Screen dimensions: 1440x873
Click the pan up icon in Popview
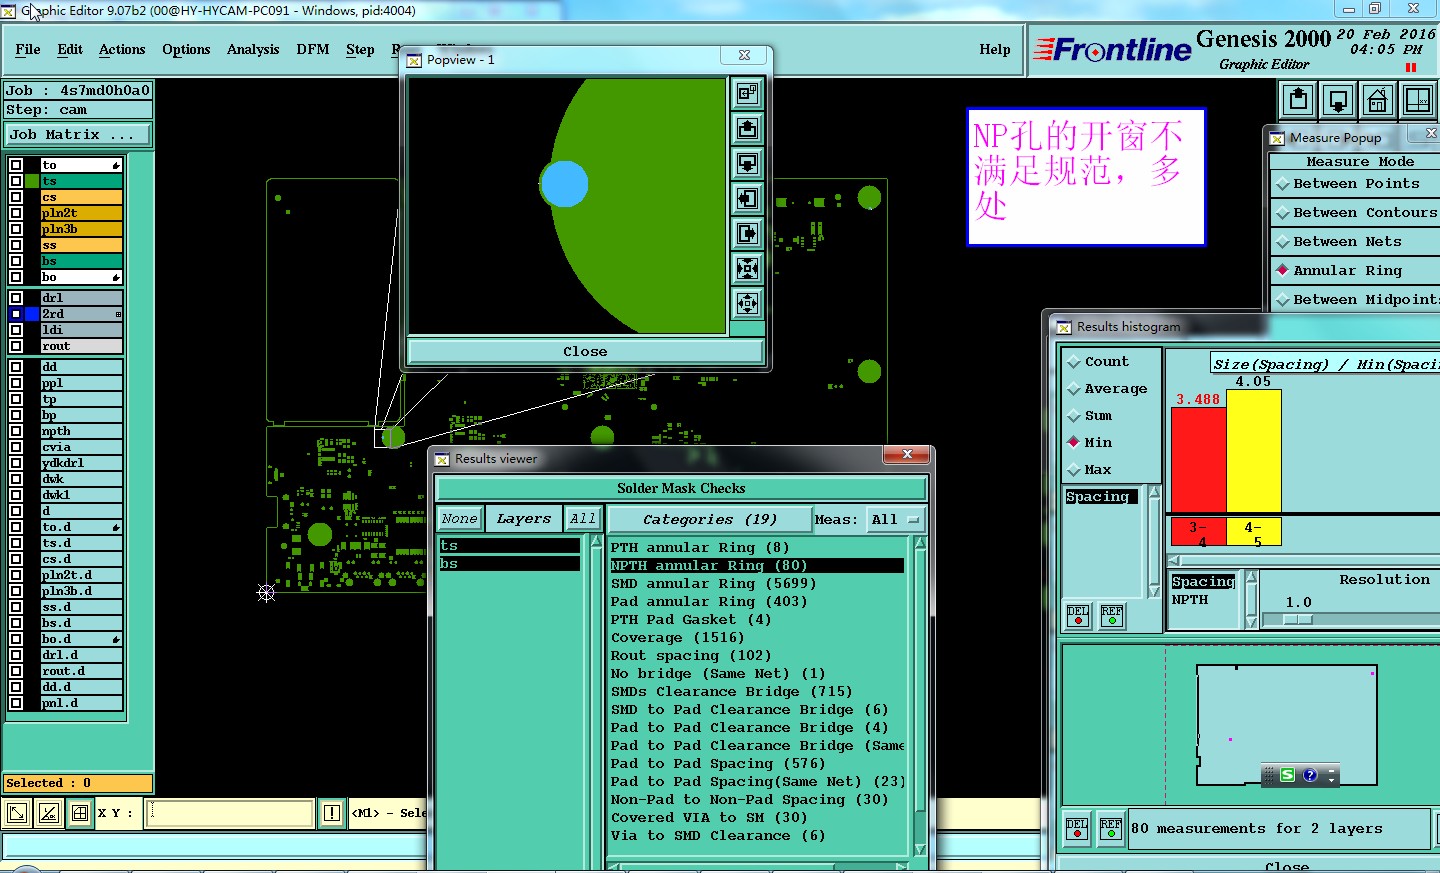(747, 128)
